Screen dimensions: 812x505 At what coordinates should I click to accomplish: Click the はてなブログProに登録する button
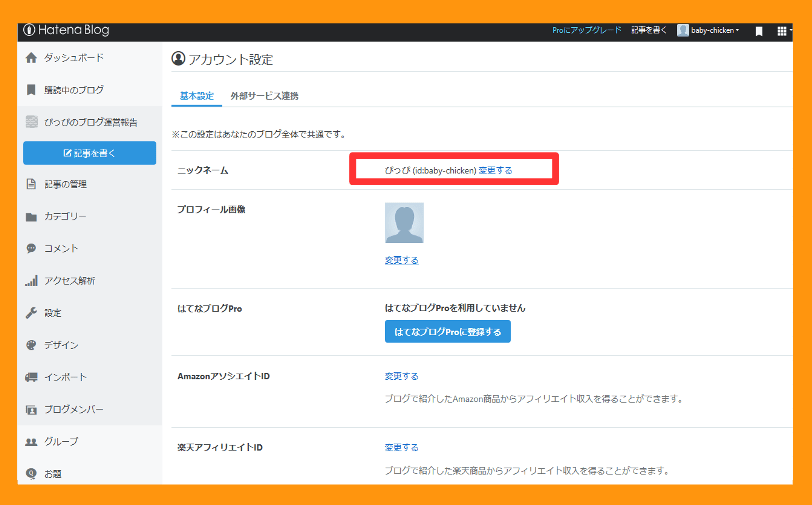[447, 331]
